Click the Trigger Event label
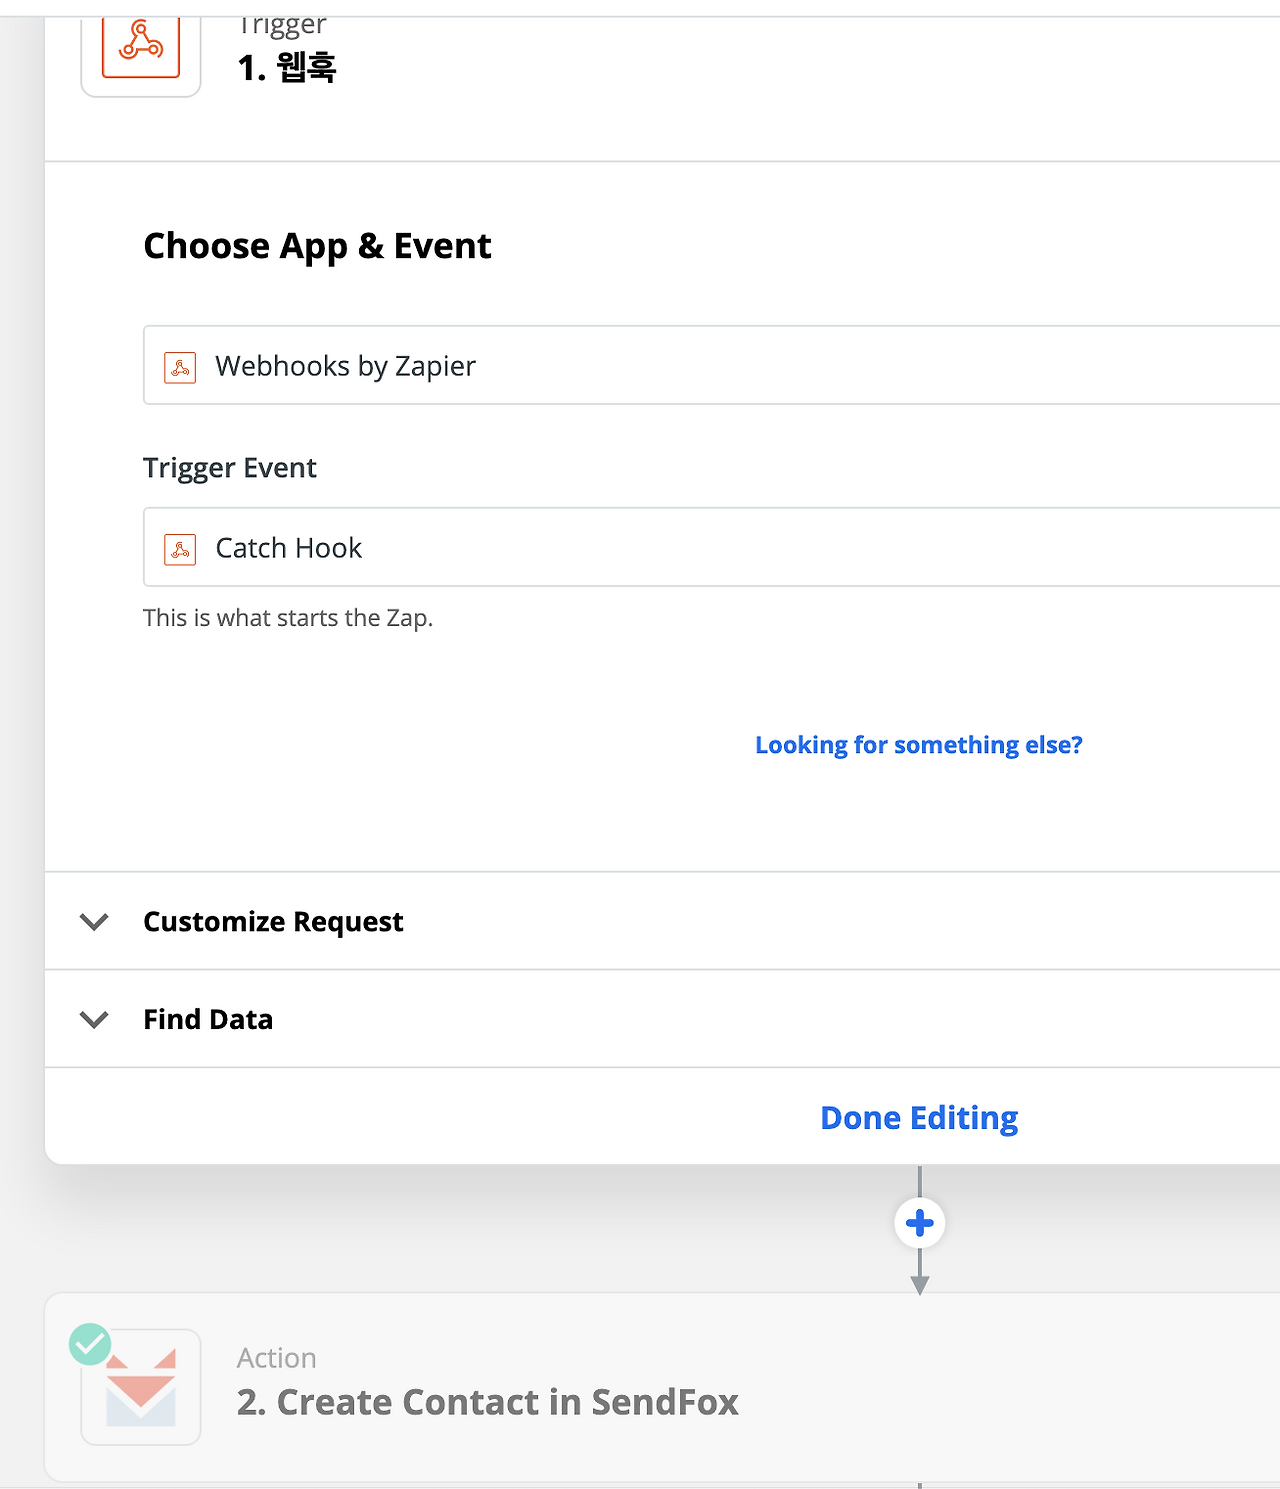This screenshot has width=1280, height=1489. 230,468
